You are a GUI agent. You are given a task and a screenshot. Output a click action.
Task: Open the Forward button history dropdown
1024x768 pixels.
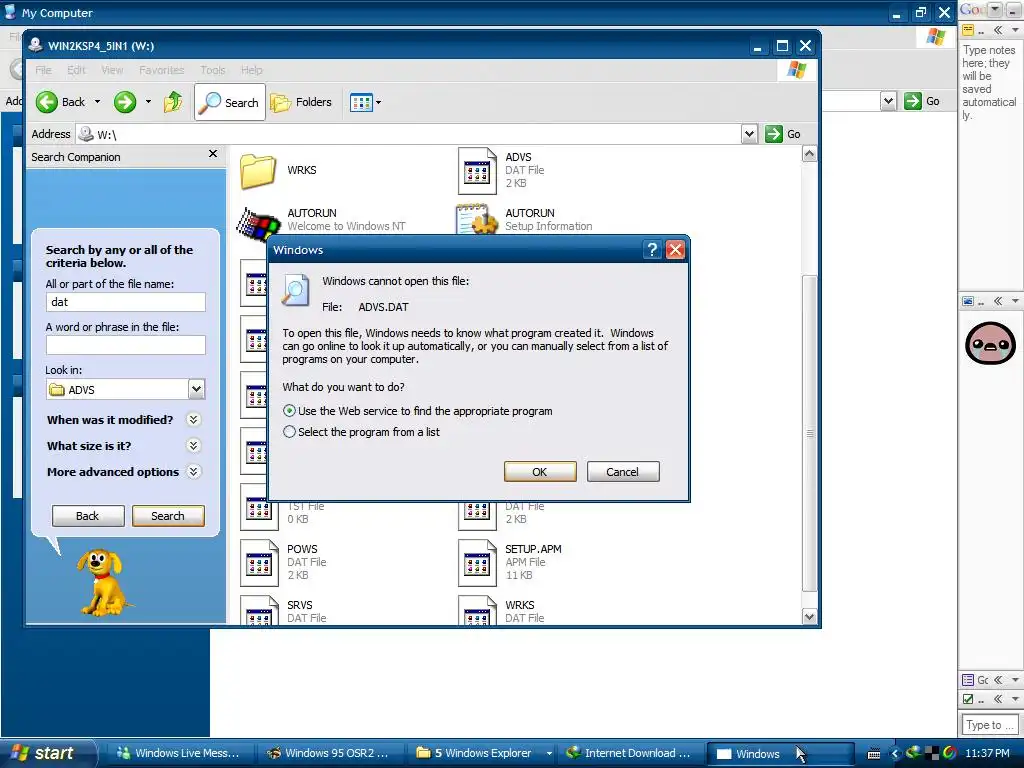click(x=148, y=102)
